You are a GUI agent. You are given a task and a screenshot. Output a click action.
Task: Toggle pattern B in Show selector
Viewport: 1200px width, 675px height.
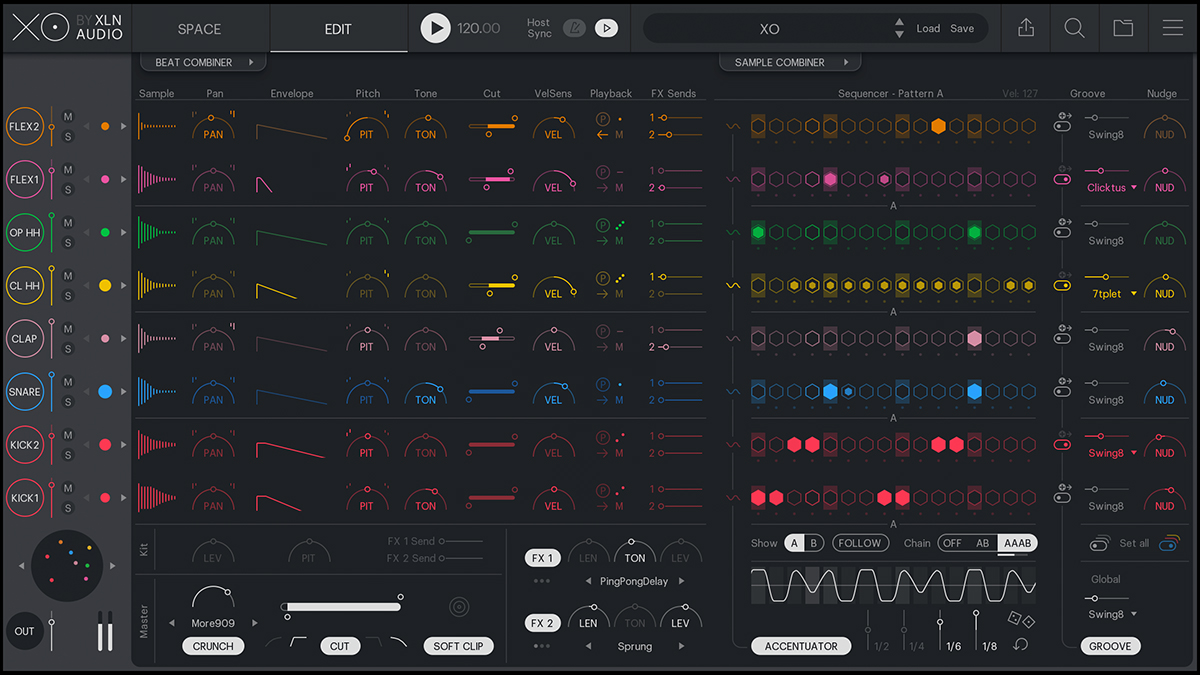[x=813, y=543]
